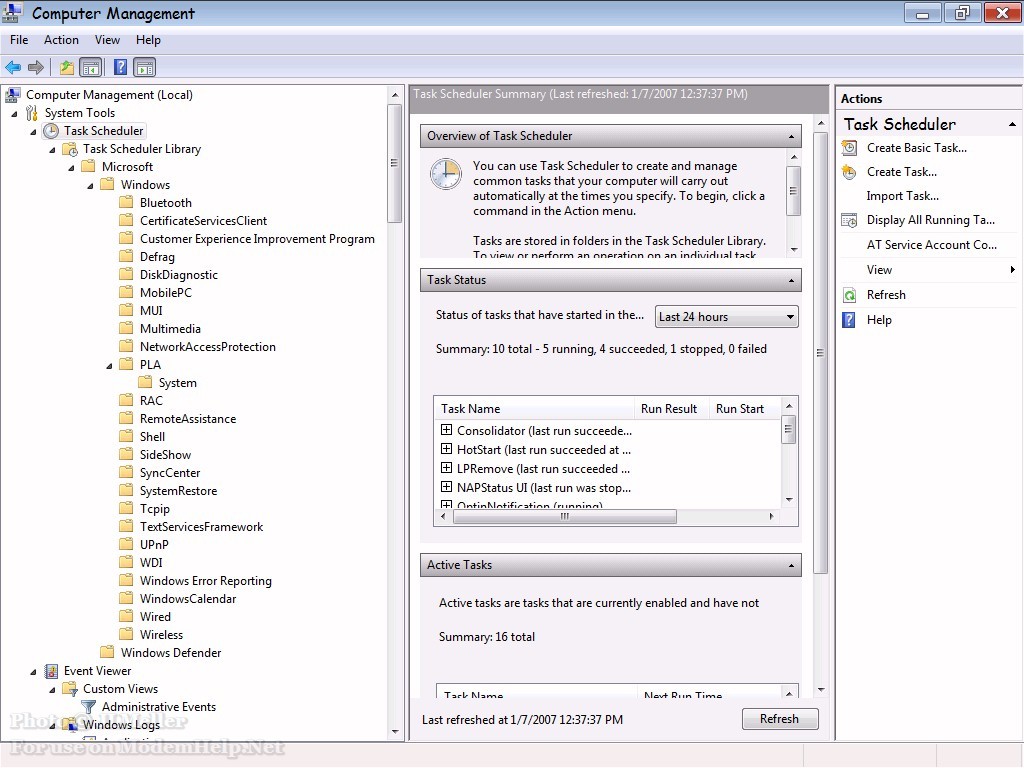Click the Computer Management title bar icon
This screenshot has height=768, width=1024.
[x=12, y=12]
